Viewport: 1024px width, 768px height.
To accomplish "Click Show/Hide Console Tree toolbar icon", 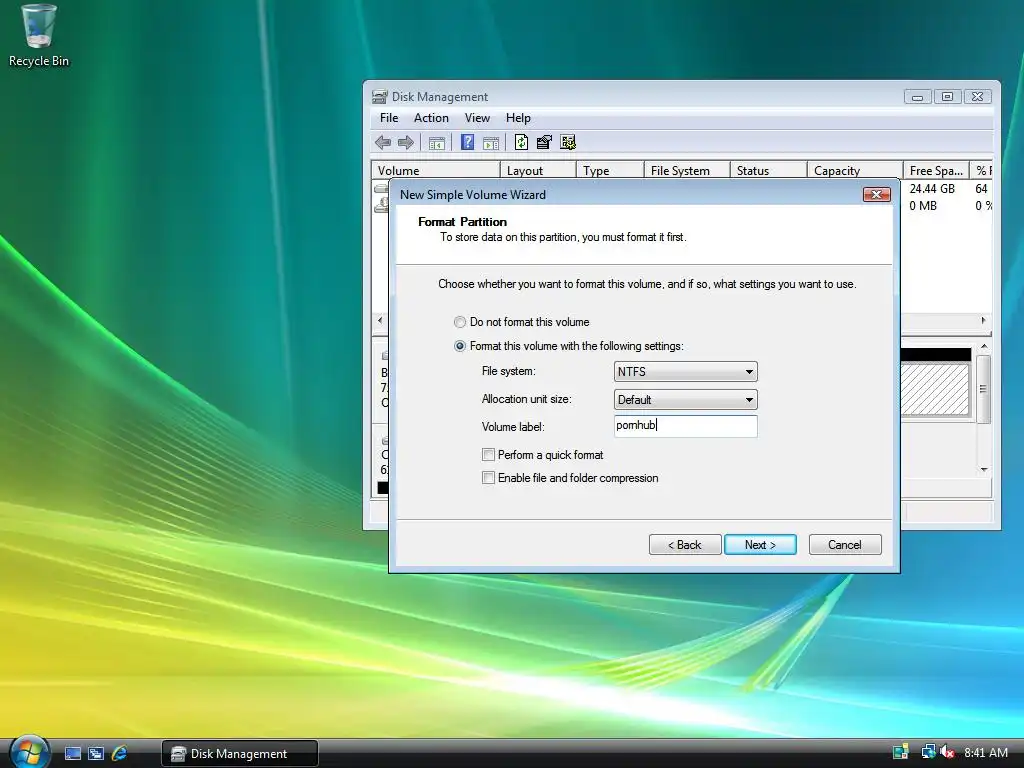I will (437, 142).
